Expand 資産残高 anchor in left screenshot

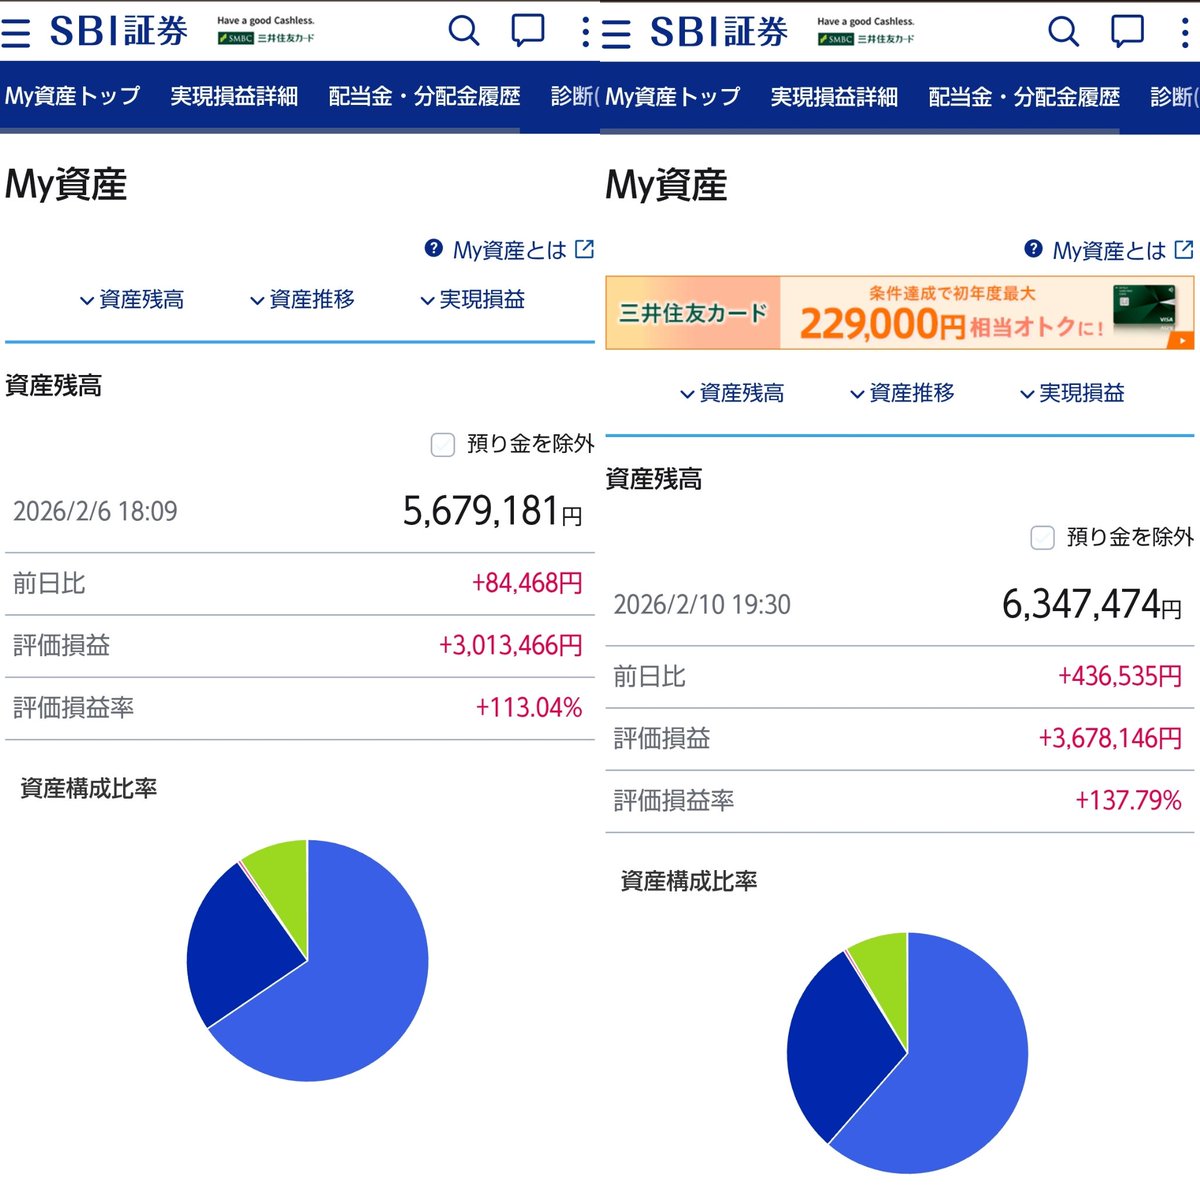pyautogui.click(x=131, y=300)
